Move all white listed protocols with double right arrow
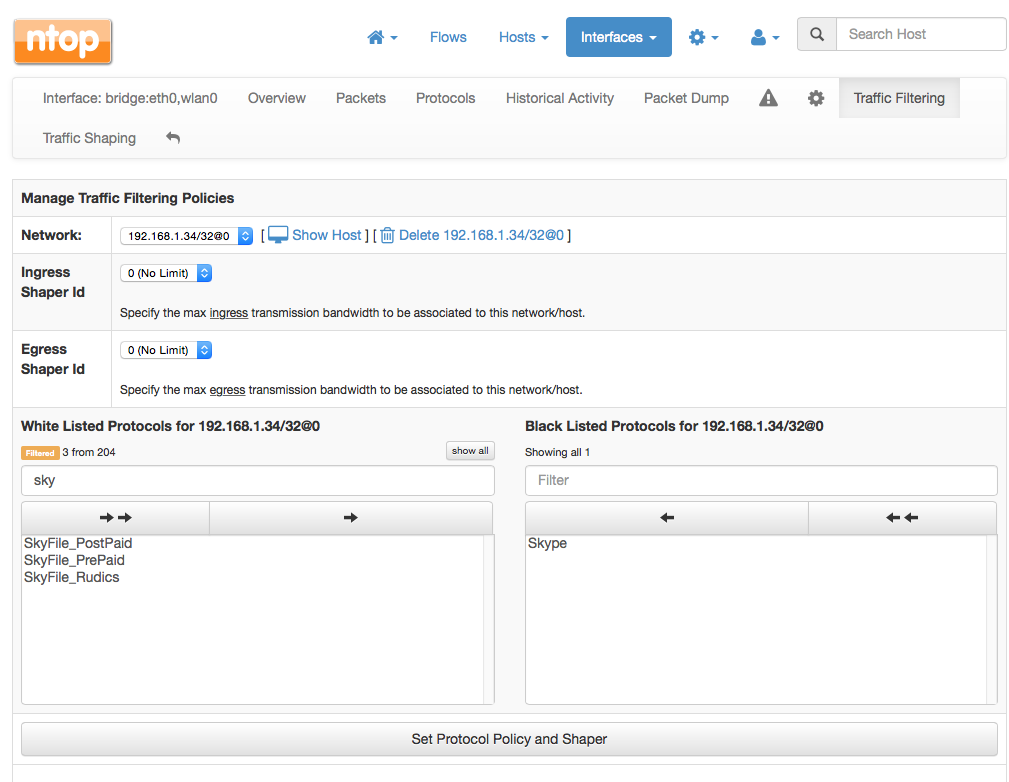 click(x=116, y=517)
